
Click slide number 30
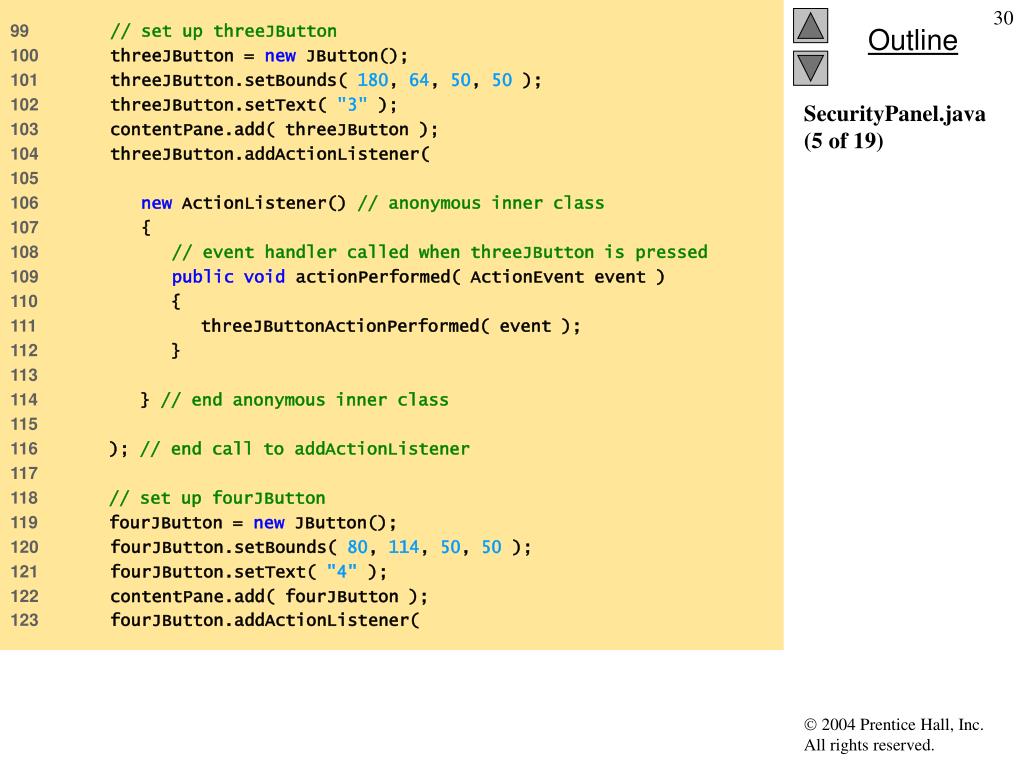pyautogui.click(x=1003, y=18)
